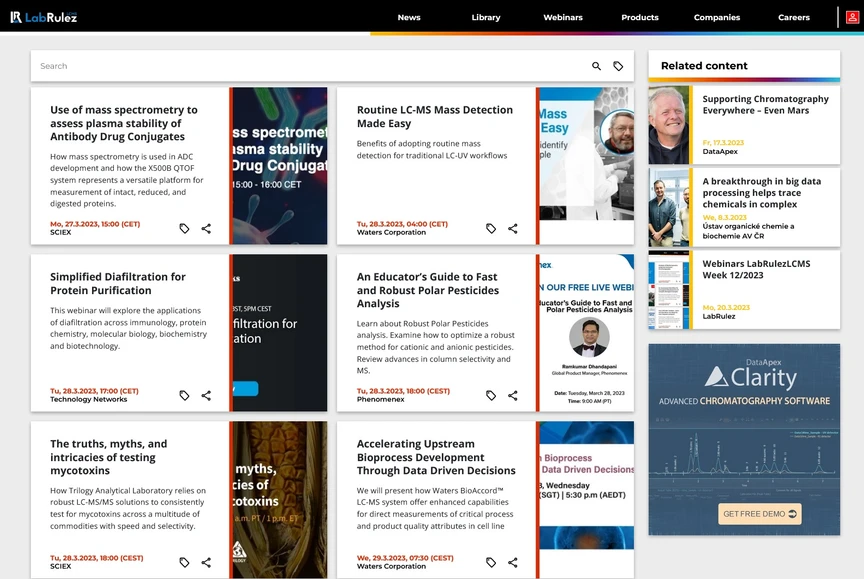
Task: Open the News menu
Action: coord(409,17)
